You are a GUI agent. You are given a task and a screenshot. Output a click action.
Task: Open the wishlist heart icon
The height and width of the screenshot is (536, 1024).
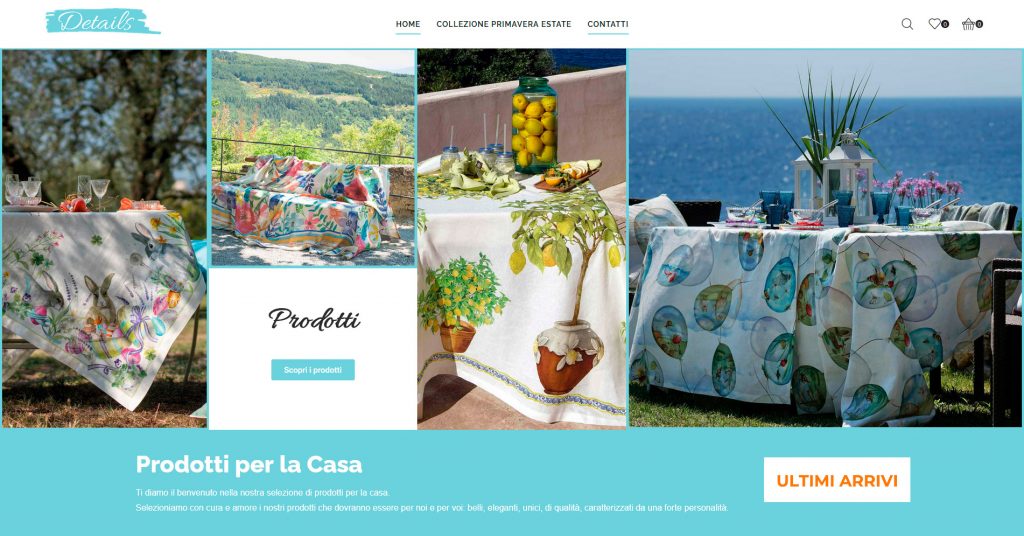click(935, 24)
